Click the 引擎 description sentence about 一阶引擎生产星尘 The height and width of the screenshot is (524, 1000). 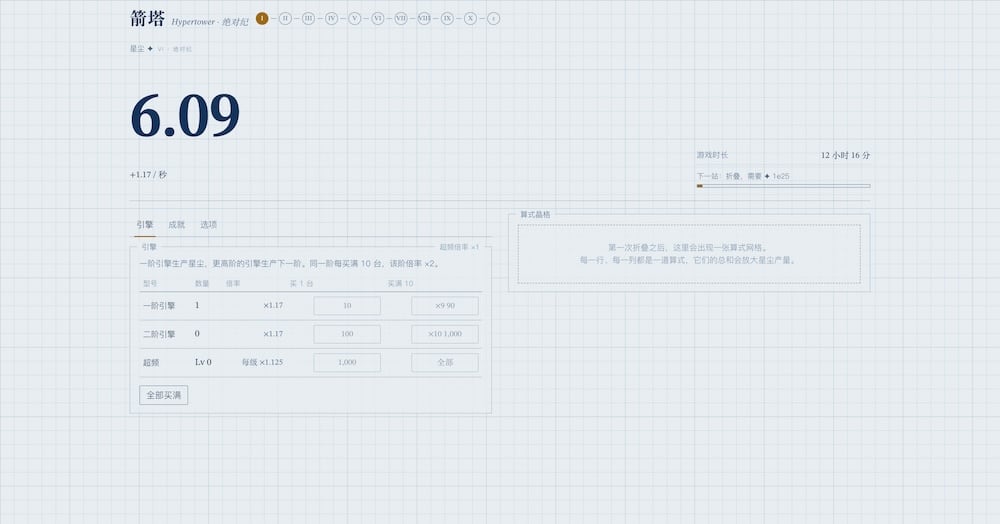tap(290, 263)
